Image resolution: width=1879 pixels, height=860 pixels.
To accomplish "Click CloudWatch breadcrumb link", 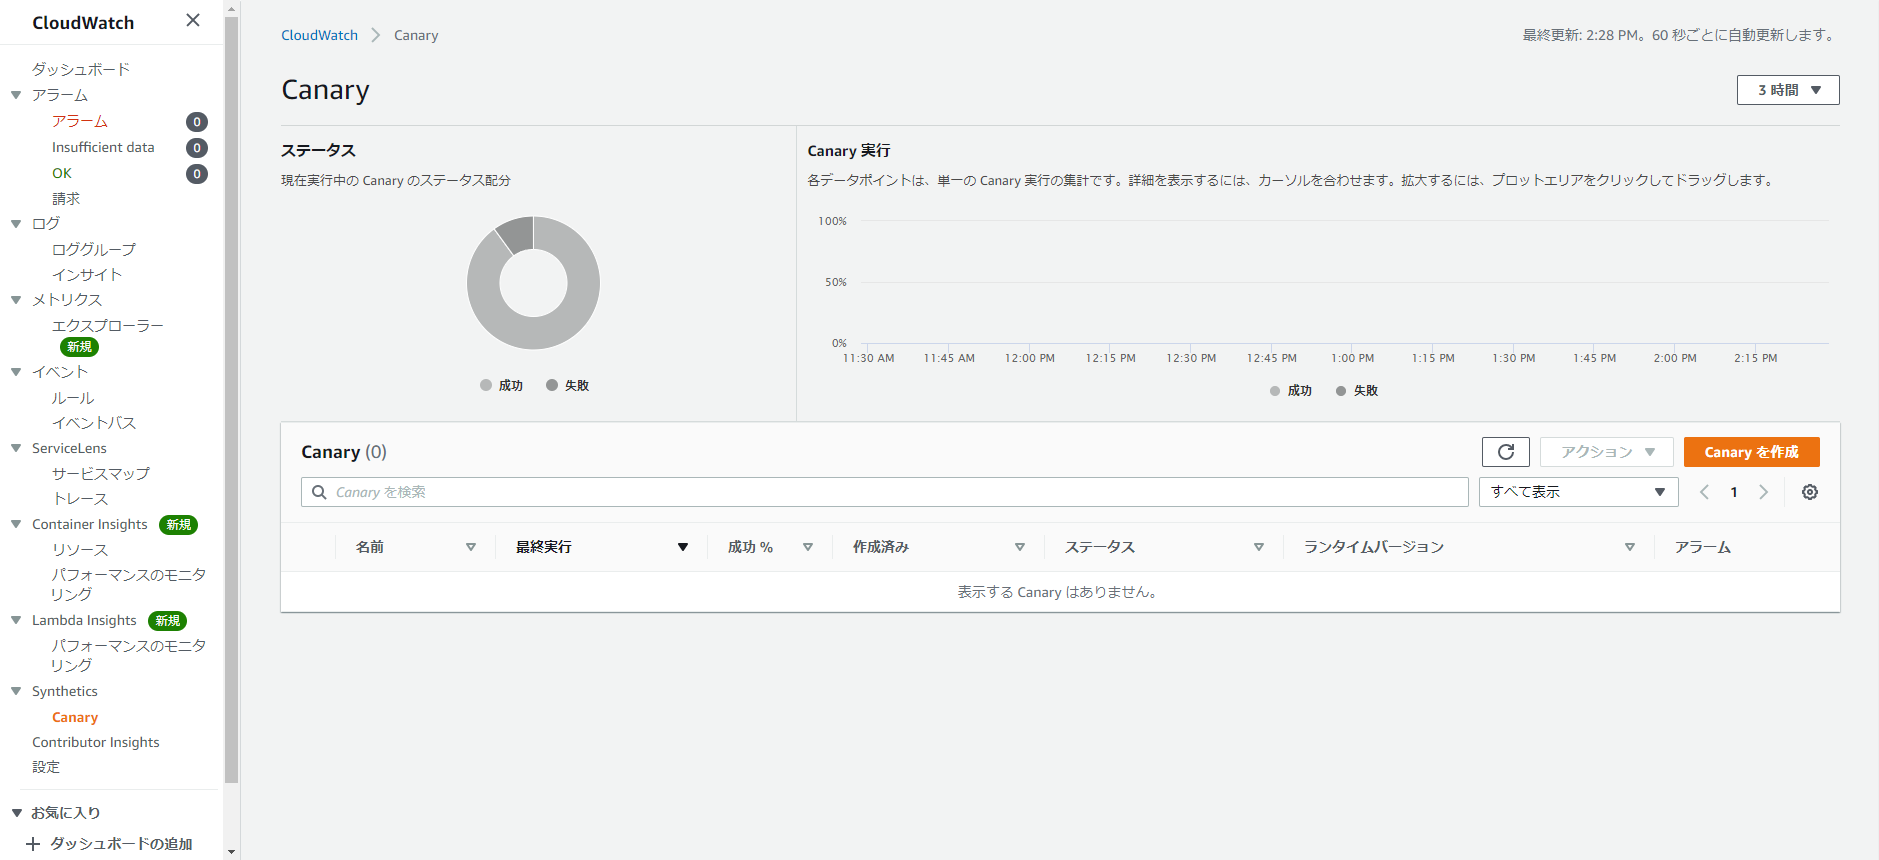I will pos(319,35).
